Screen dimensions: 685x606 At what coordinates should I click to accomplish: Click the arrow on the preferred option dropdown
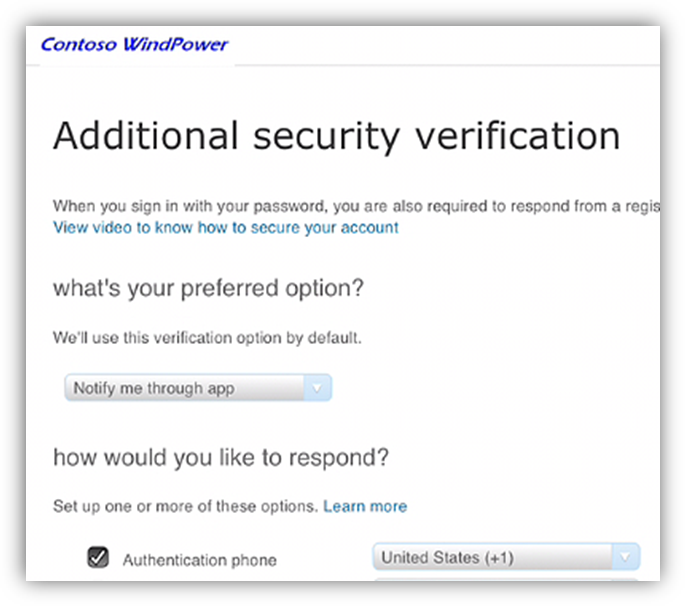point(318,388)
